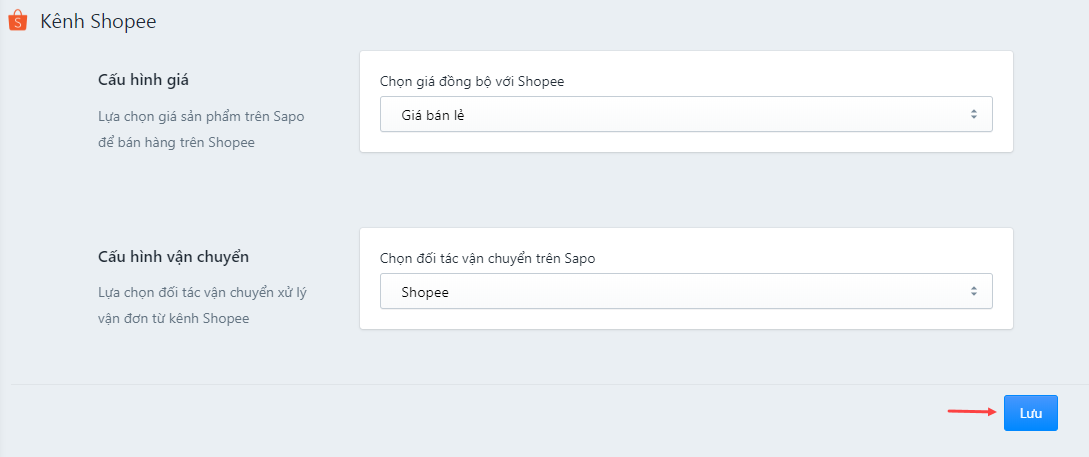
Task: Click the Shopee selected value text
Action: point(425,292)
